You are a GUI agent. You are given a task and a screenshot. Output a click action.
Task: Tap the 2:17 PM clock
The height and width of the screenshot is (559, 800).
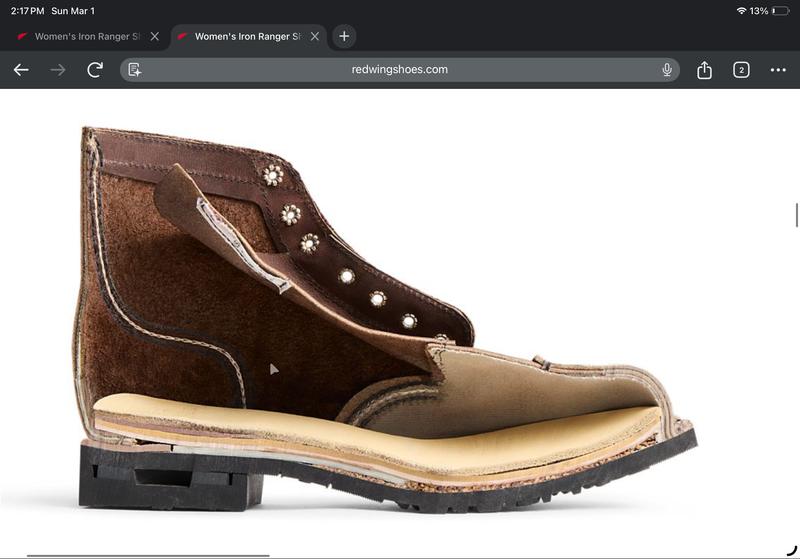click(x=27, y=11)
